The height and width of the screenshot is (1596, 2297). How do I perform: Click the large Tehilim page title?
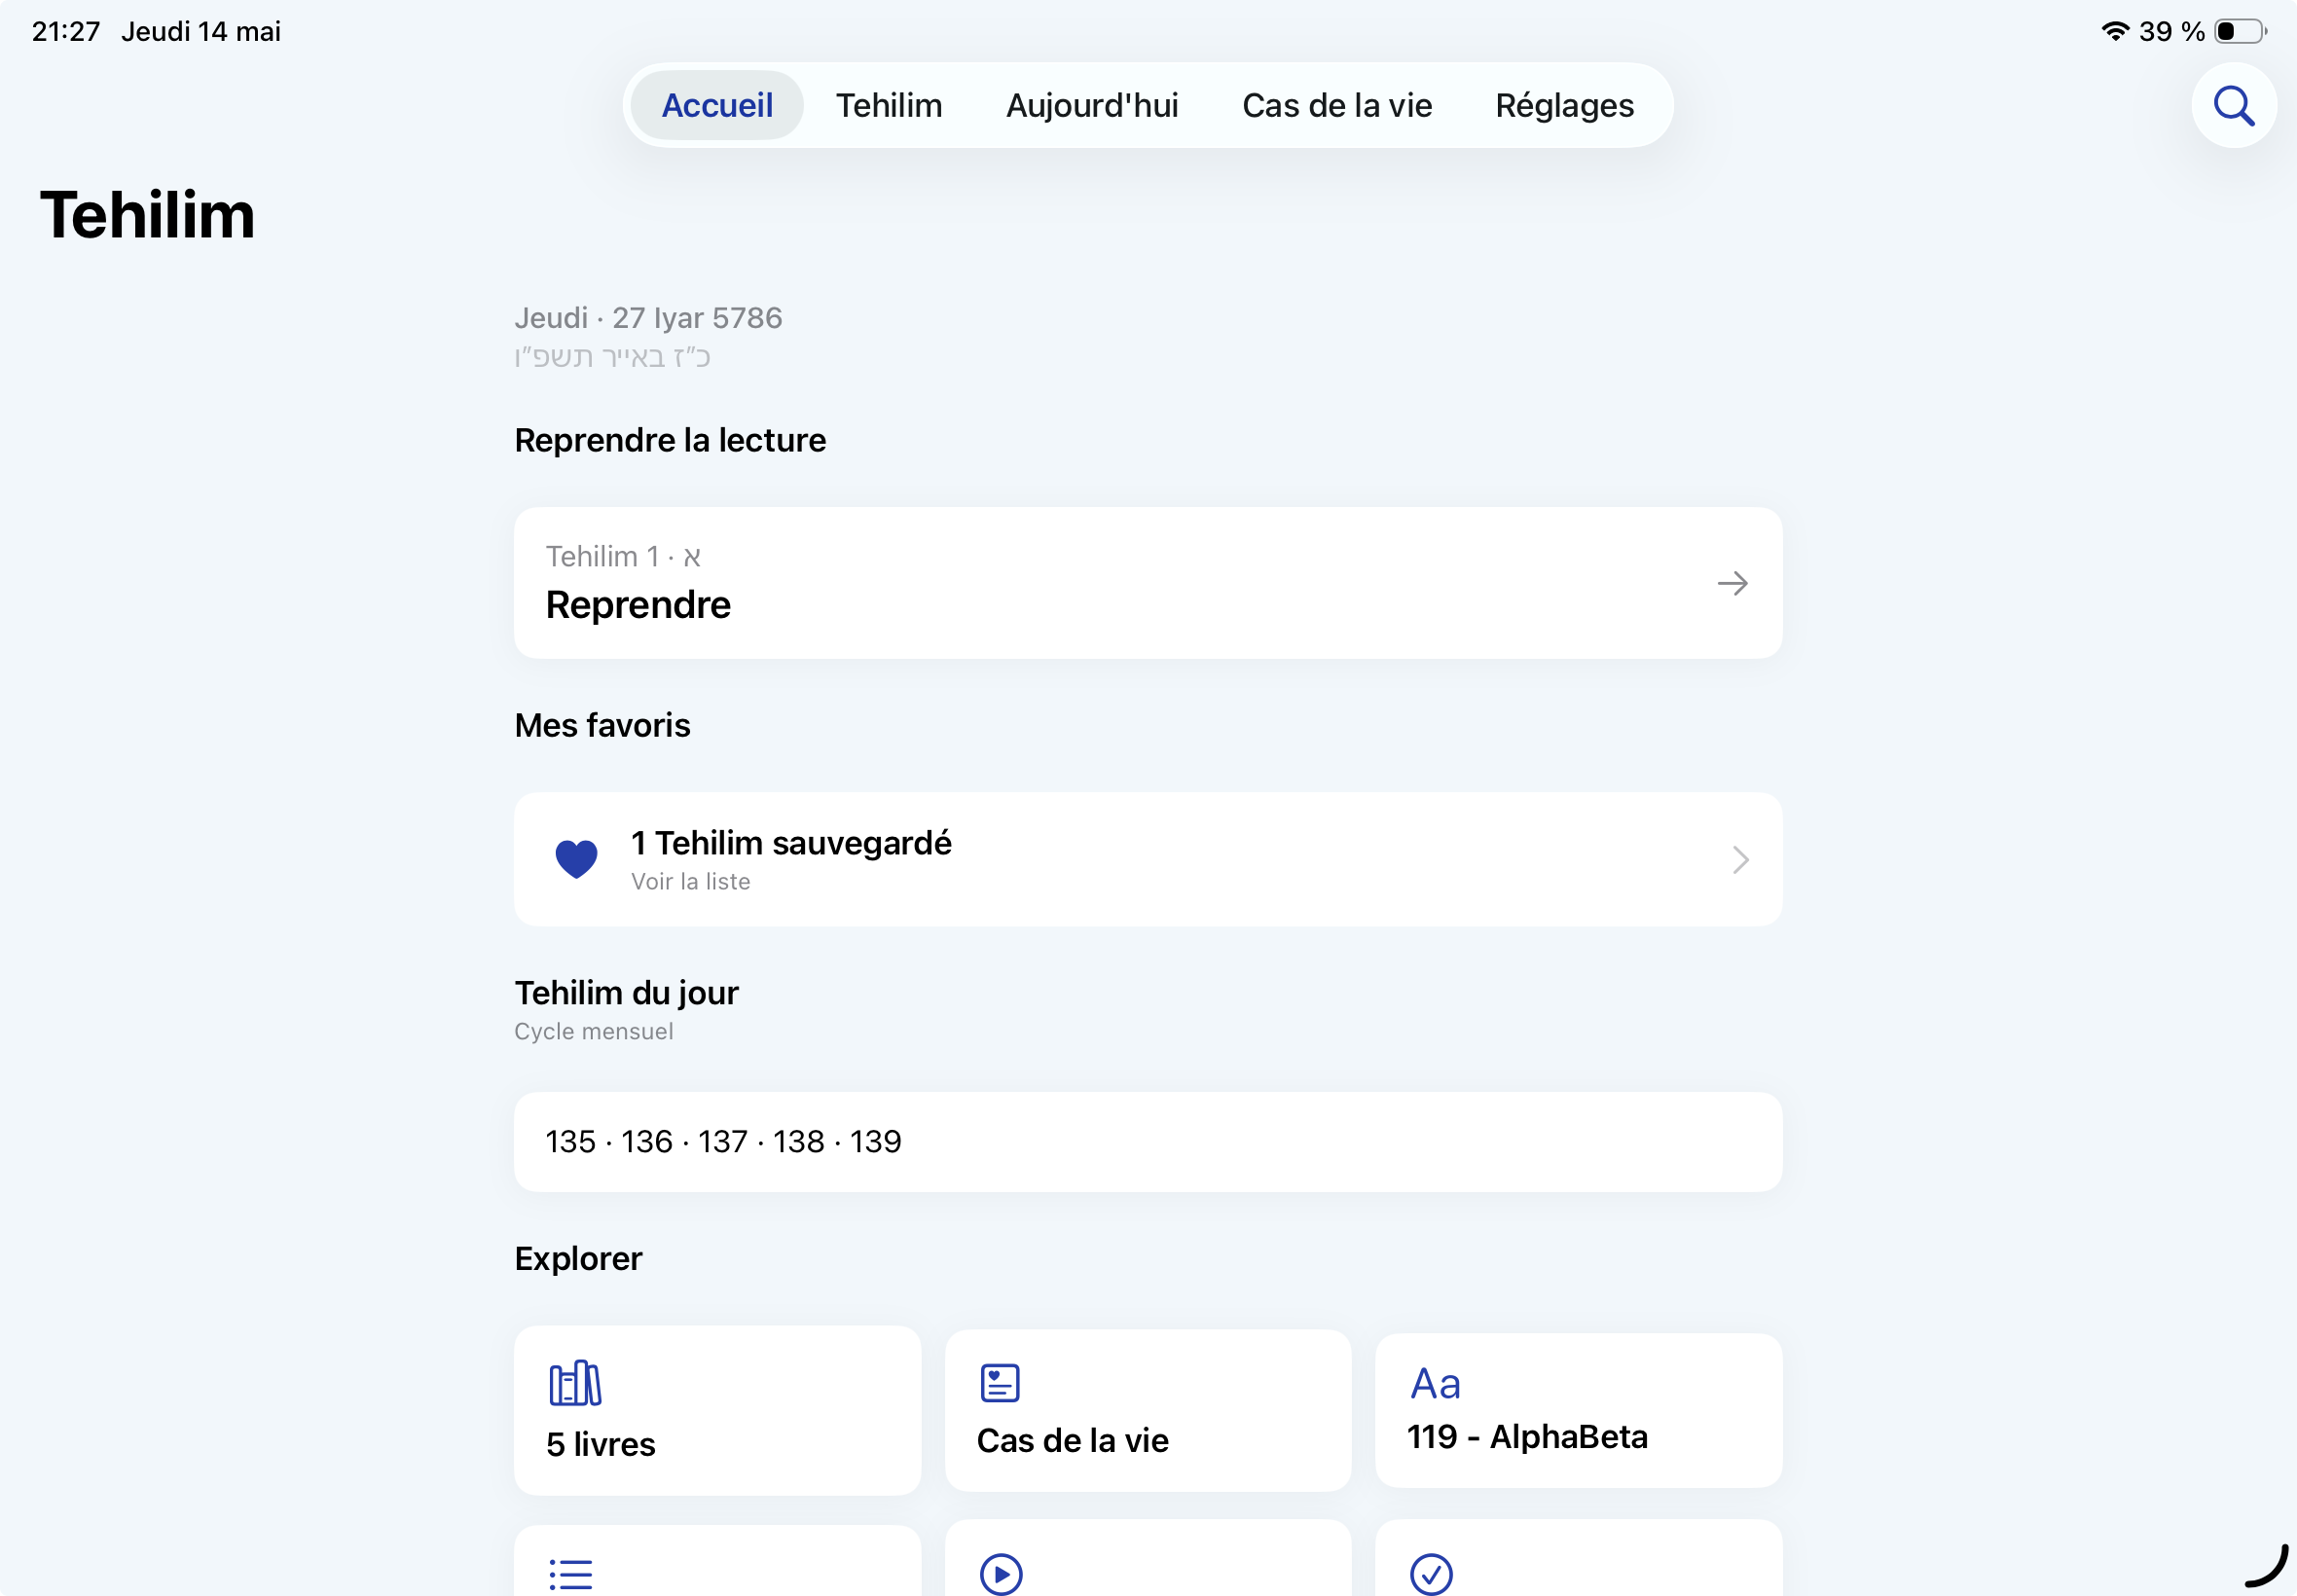[x=147, y=215]
